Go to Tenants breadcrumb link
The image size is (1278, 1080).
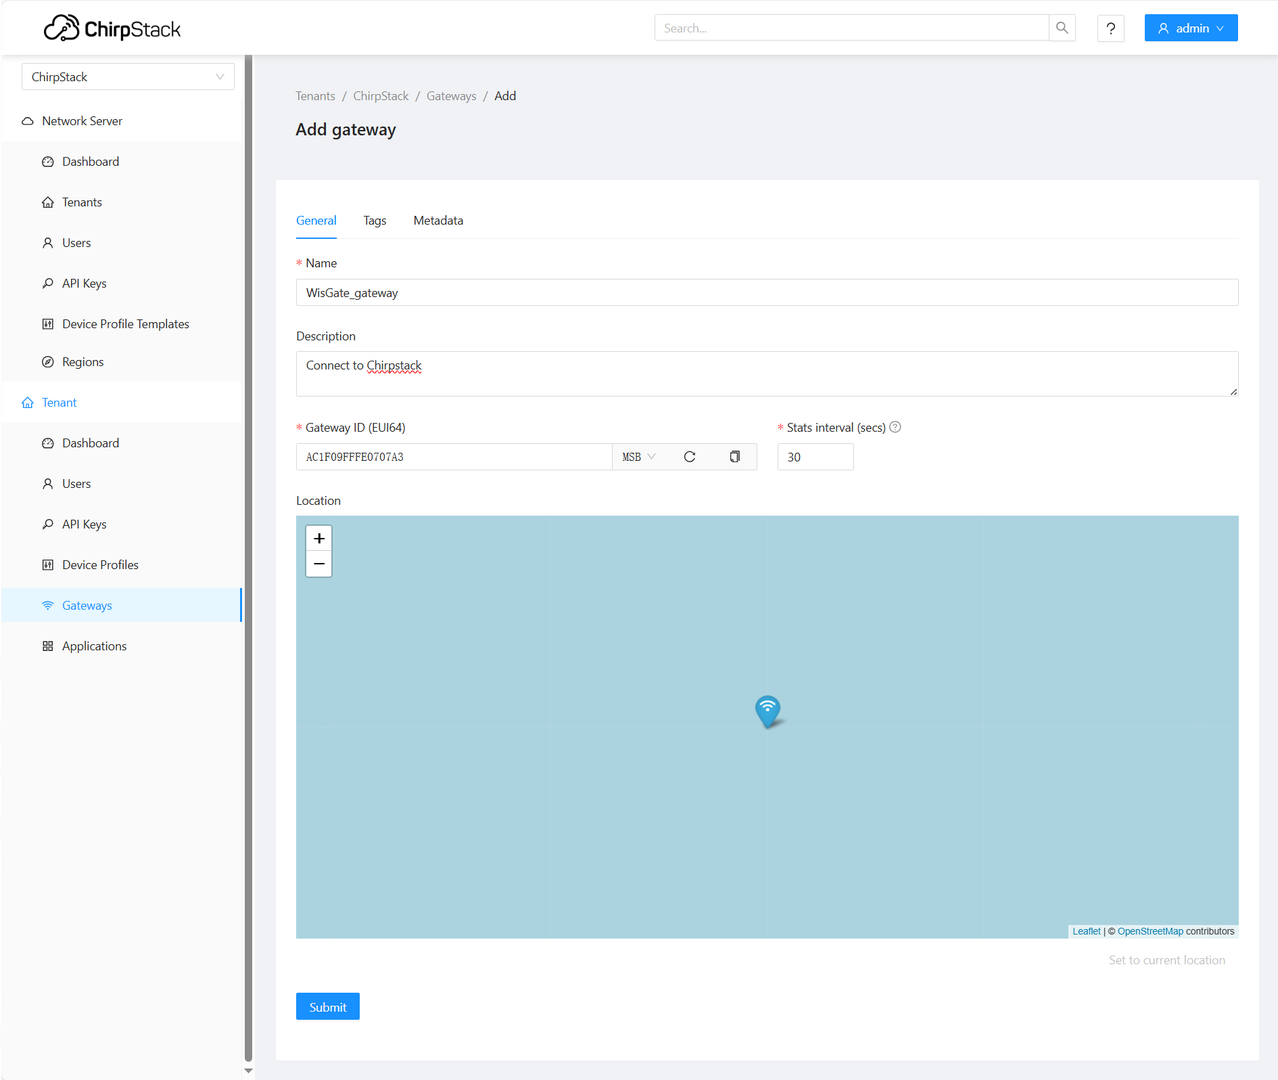(x=315, y=96)
